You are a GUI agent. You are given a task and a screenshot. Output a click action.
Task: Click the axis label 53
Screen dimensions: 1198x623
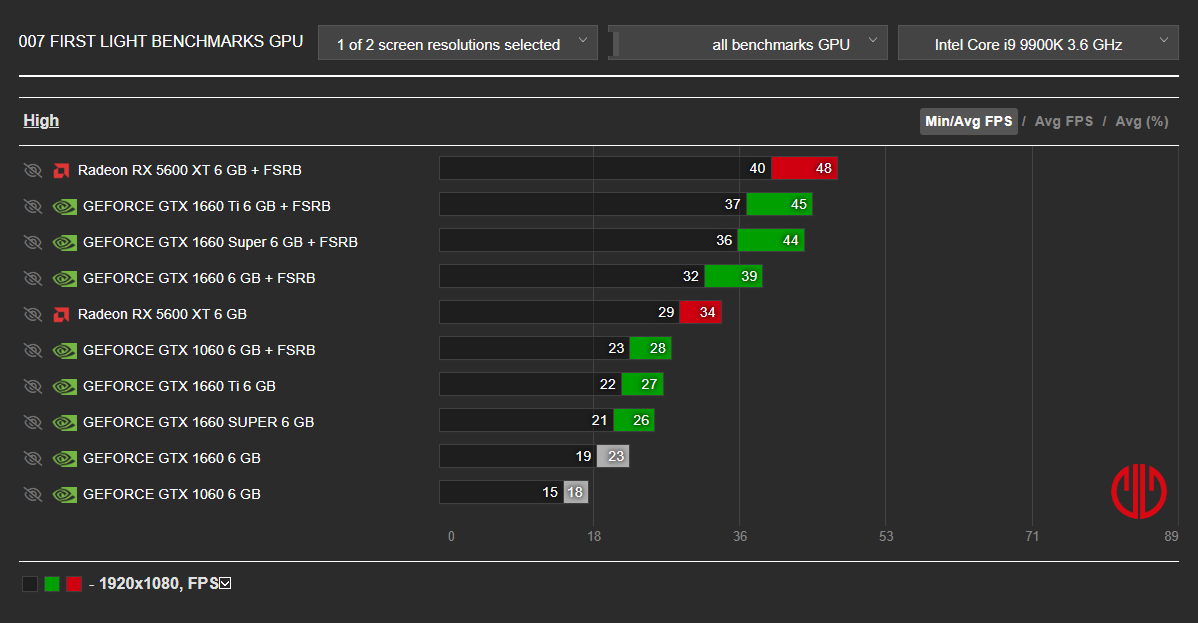pos(886,536)
